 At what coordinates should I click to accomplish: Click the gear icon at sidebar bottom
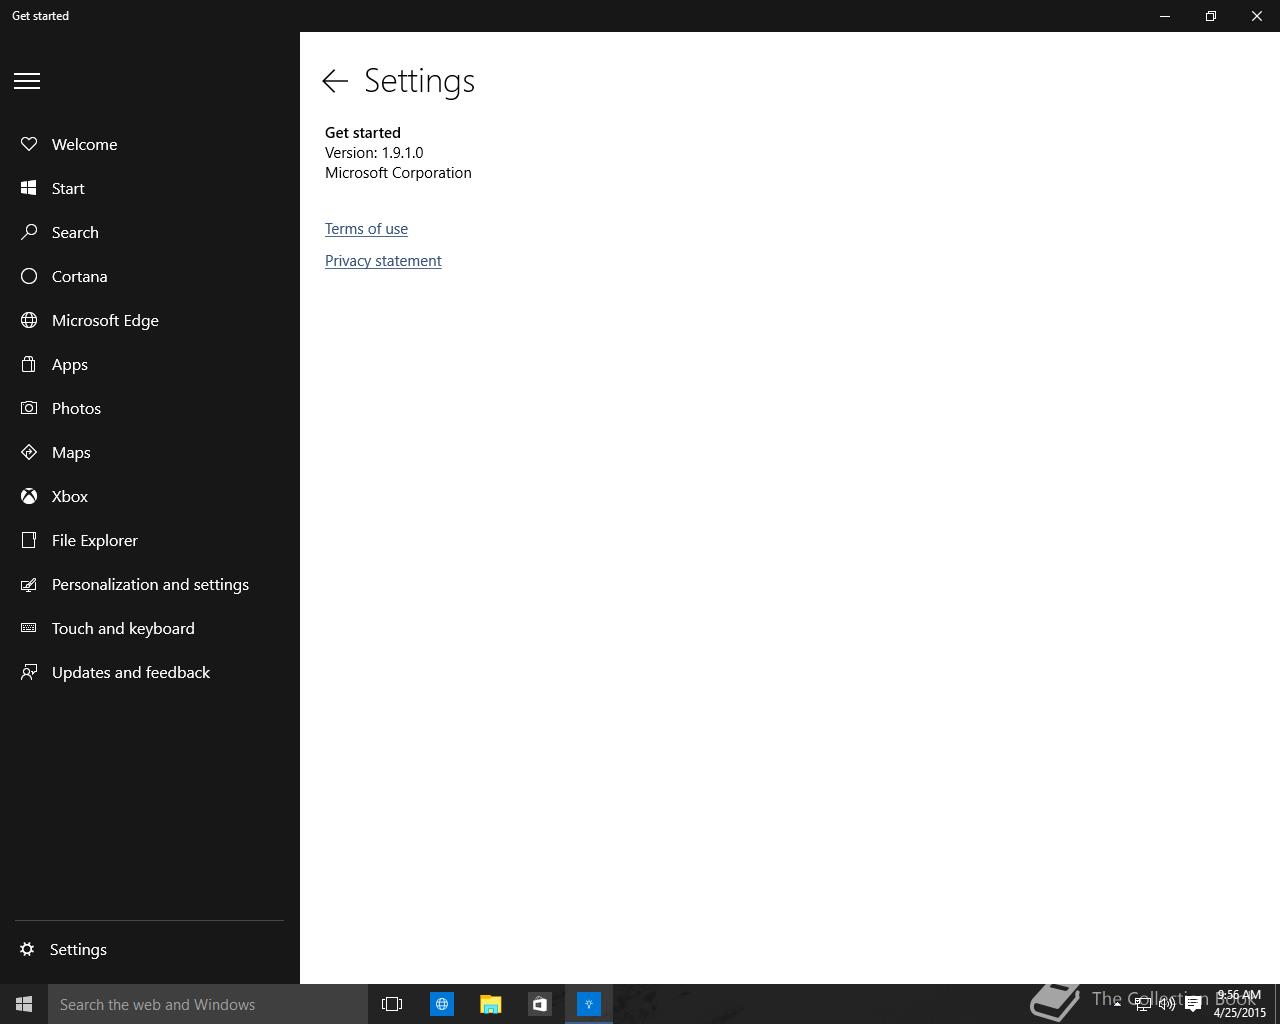[x=27, y=949]
